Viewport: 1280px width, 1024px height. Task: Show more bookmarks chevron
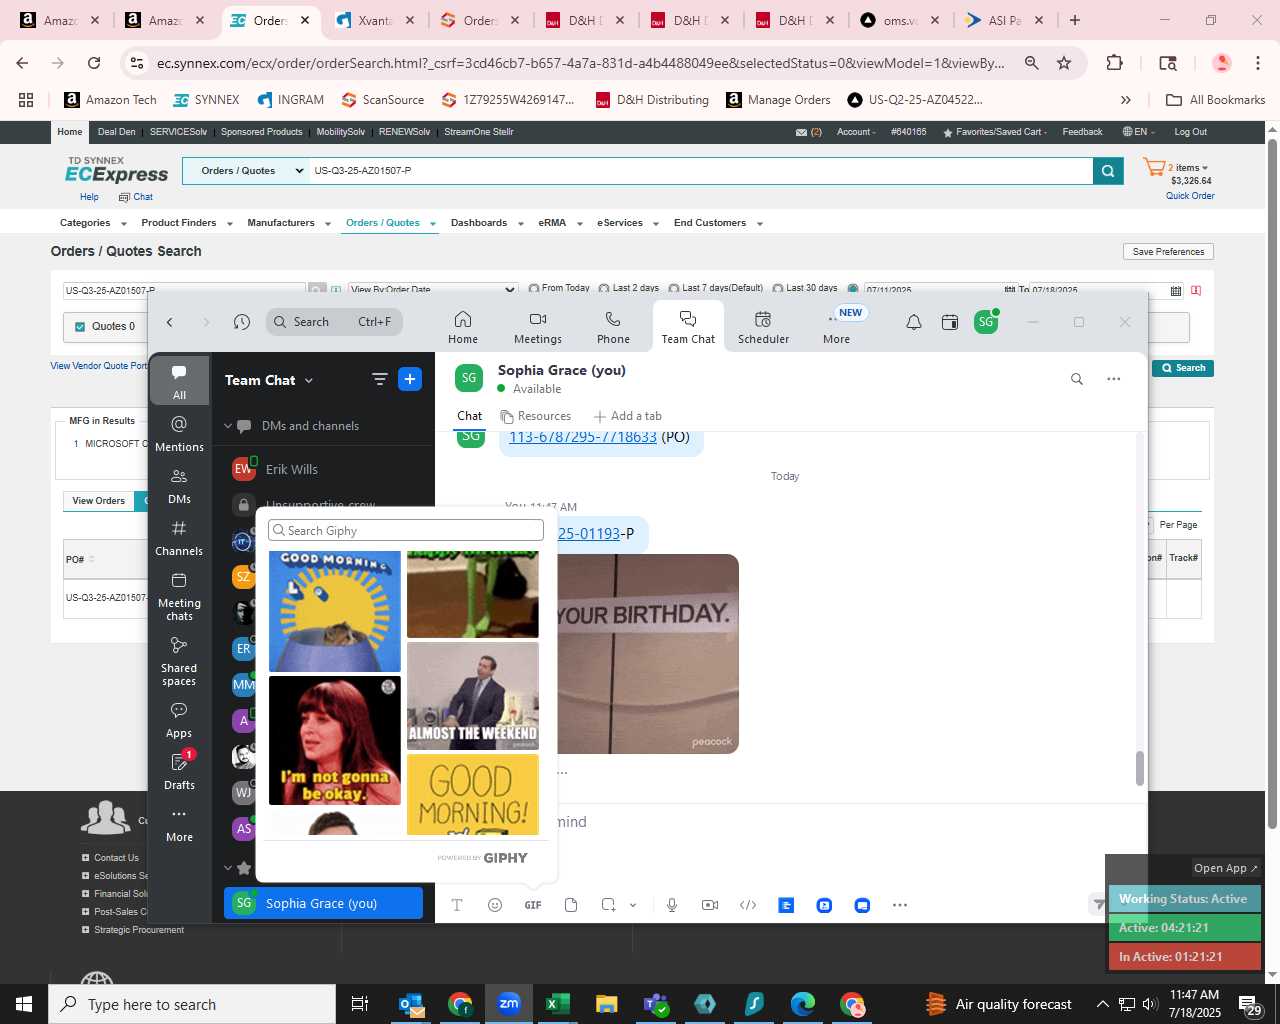[1126, 100]
